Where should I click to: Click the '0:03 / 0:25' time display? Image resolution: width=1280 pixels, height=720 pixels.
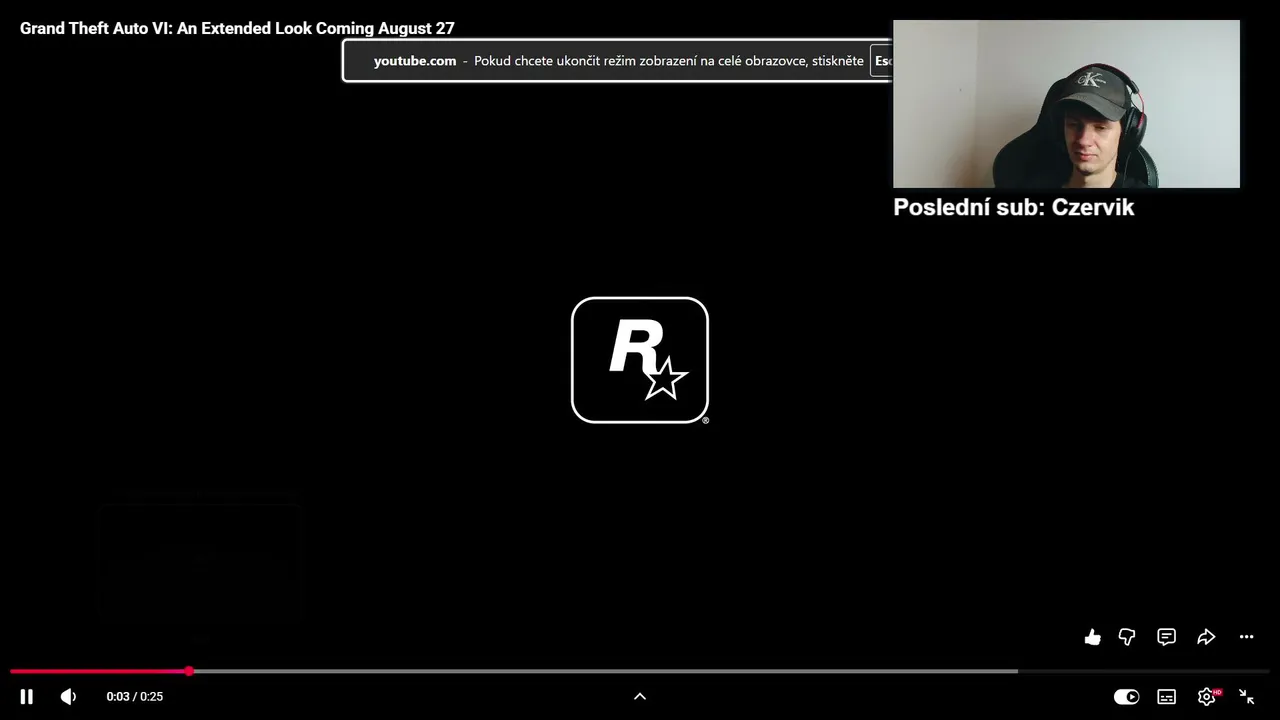pos(135,697)
